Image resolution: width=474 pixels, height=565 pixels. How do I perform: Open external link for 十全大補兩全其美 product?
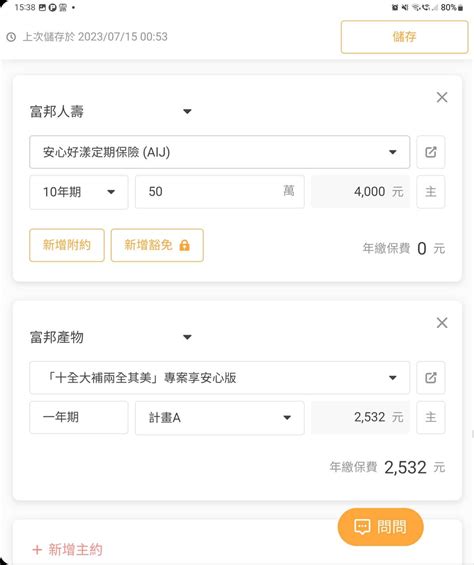431,378
